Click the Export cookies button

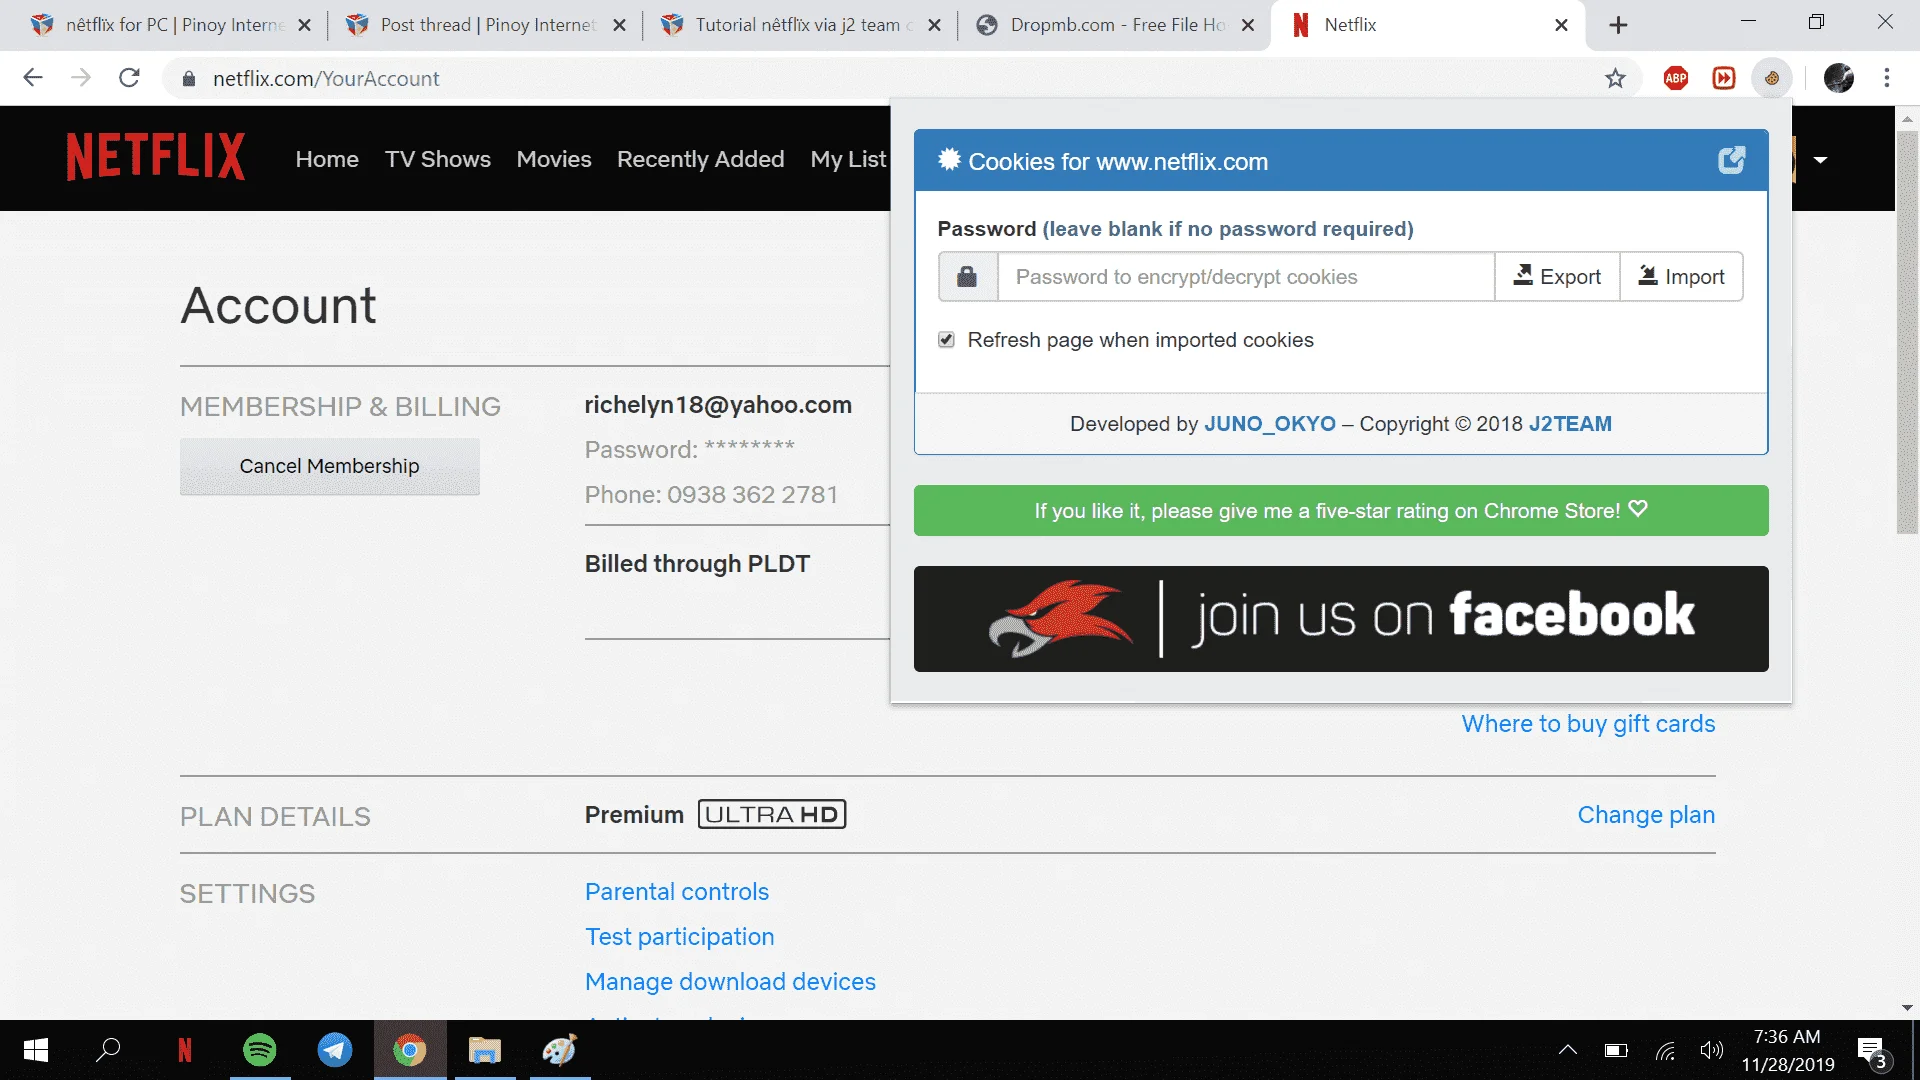(x=1557, y=277)
